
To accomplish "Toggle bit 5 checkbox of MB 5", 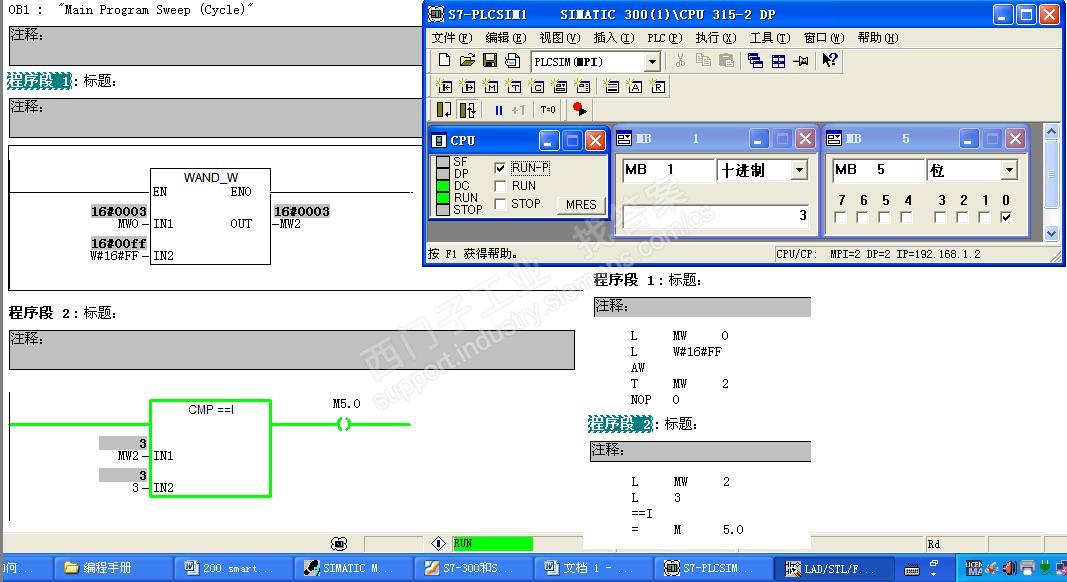I will point(885,217).
